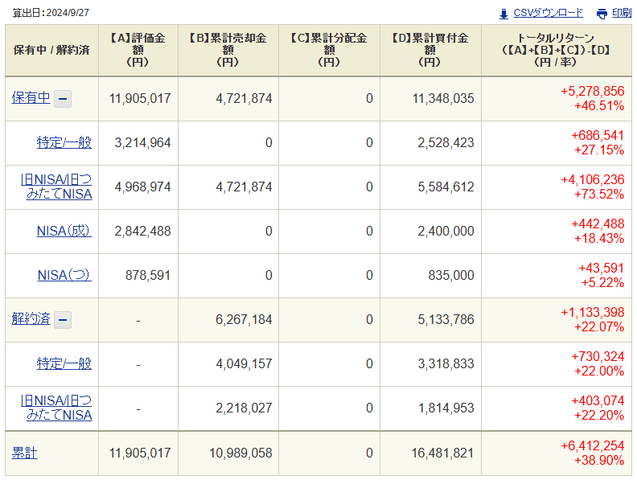Screen dimensions: 637x480
Task: Click the printer icon
Action: (602, 13)
